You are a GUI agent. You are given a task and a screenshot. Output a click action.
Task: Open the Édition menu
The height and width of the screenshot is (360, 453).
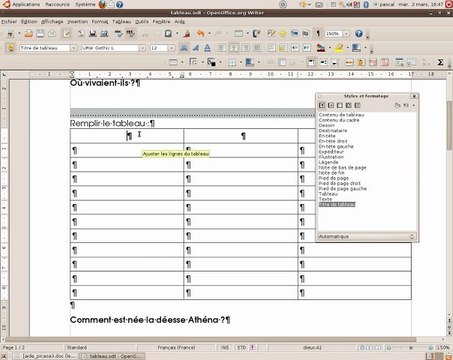pos(29,22)
